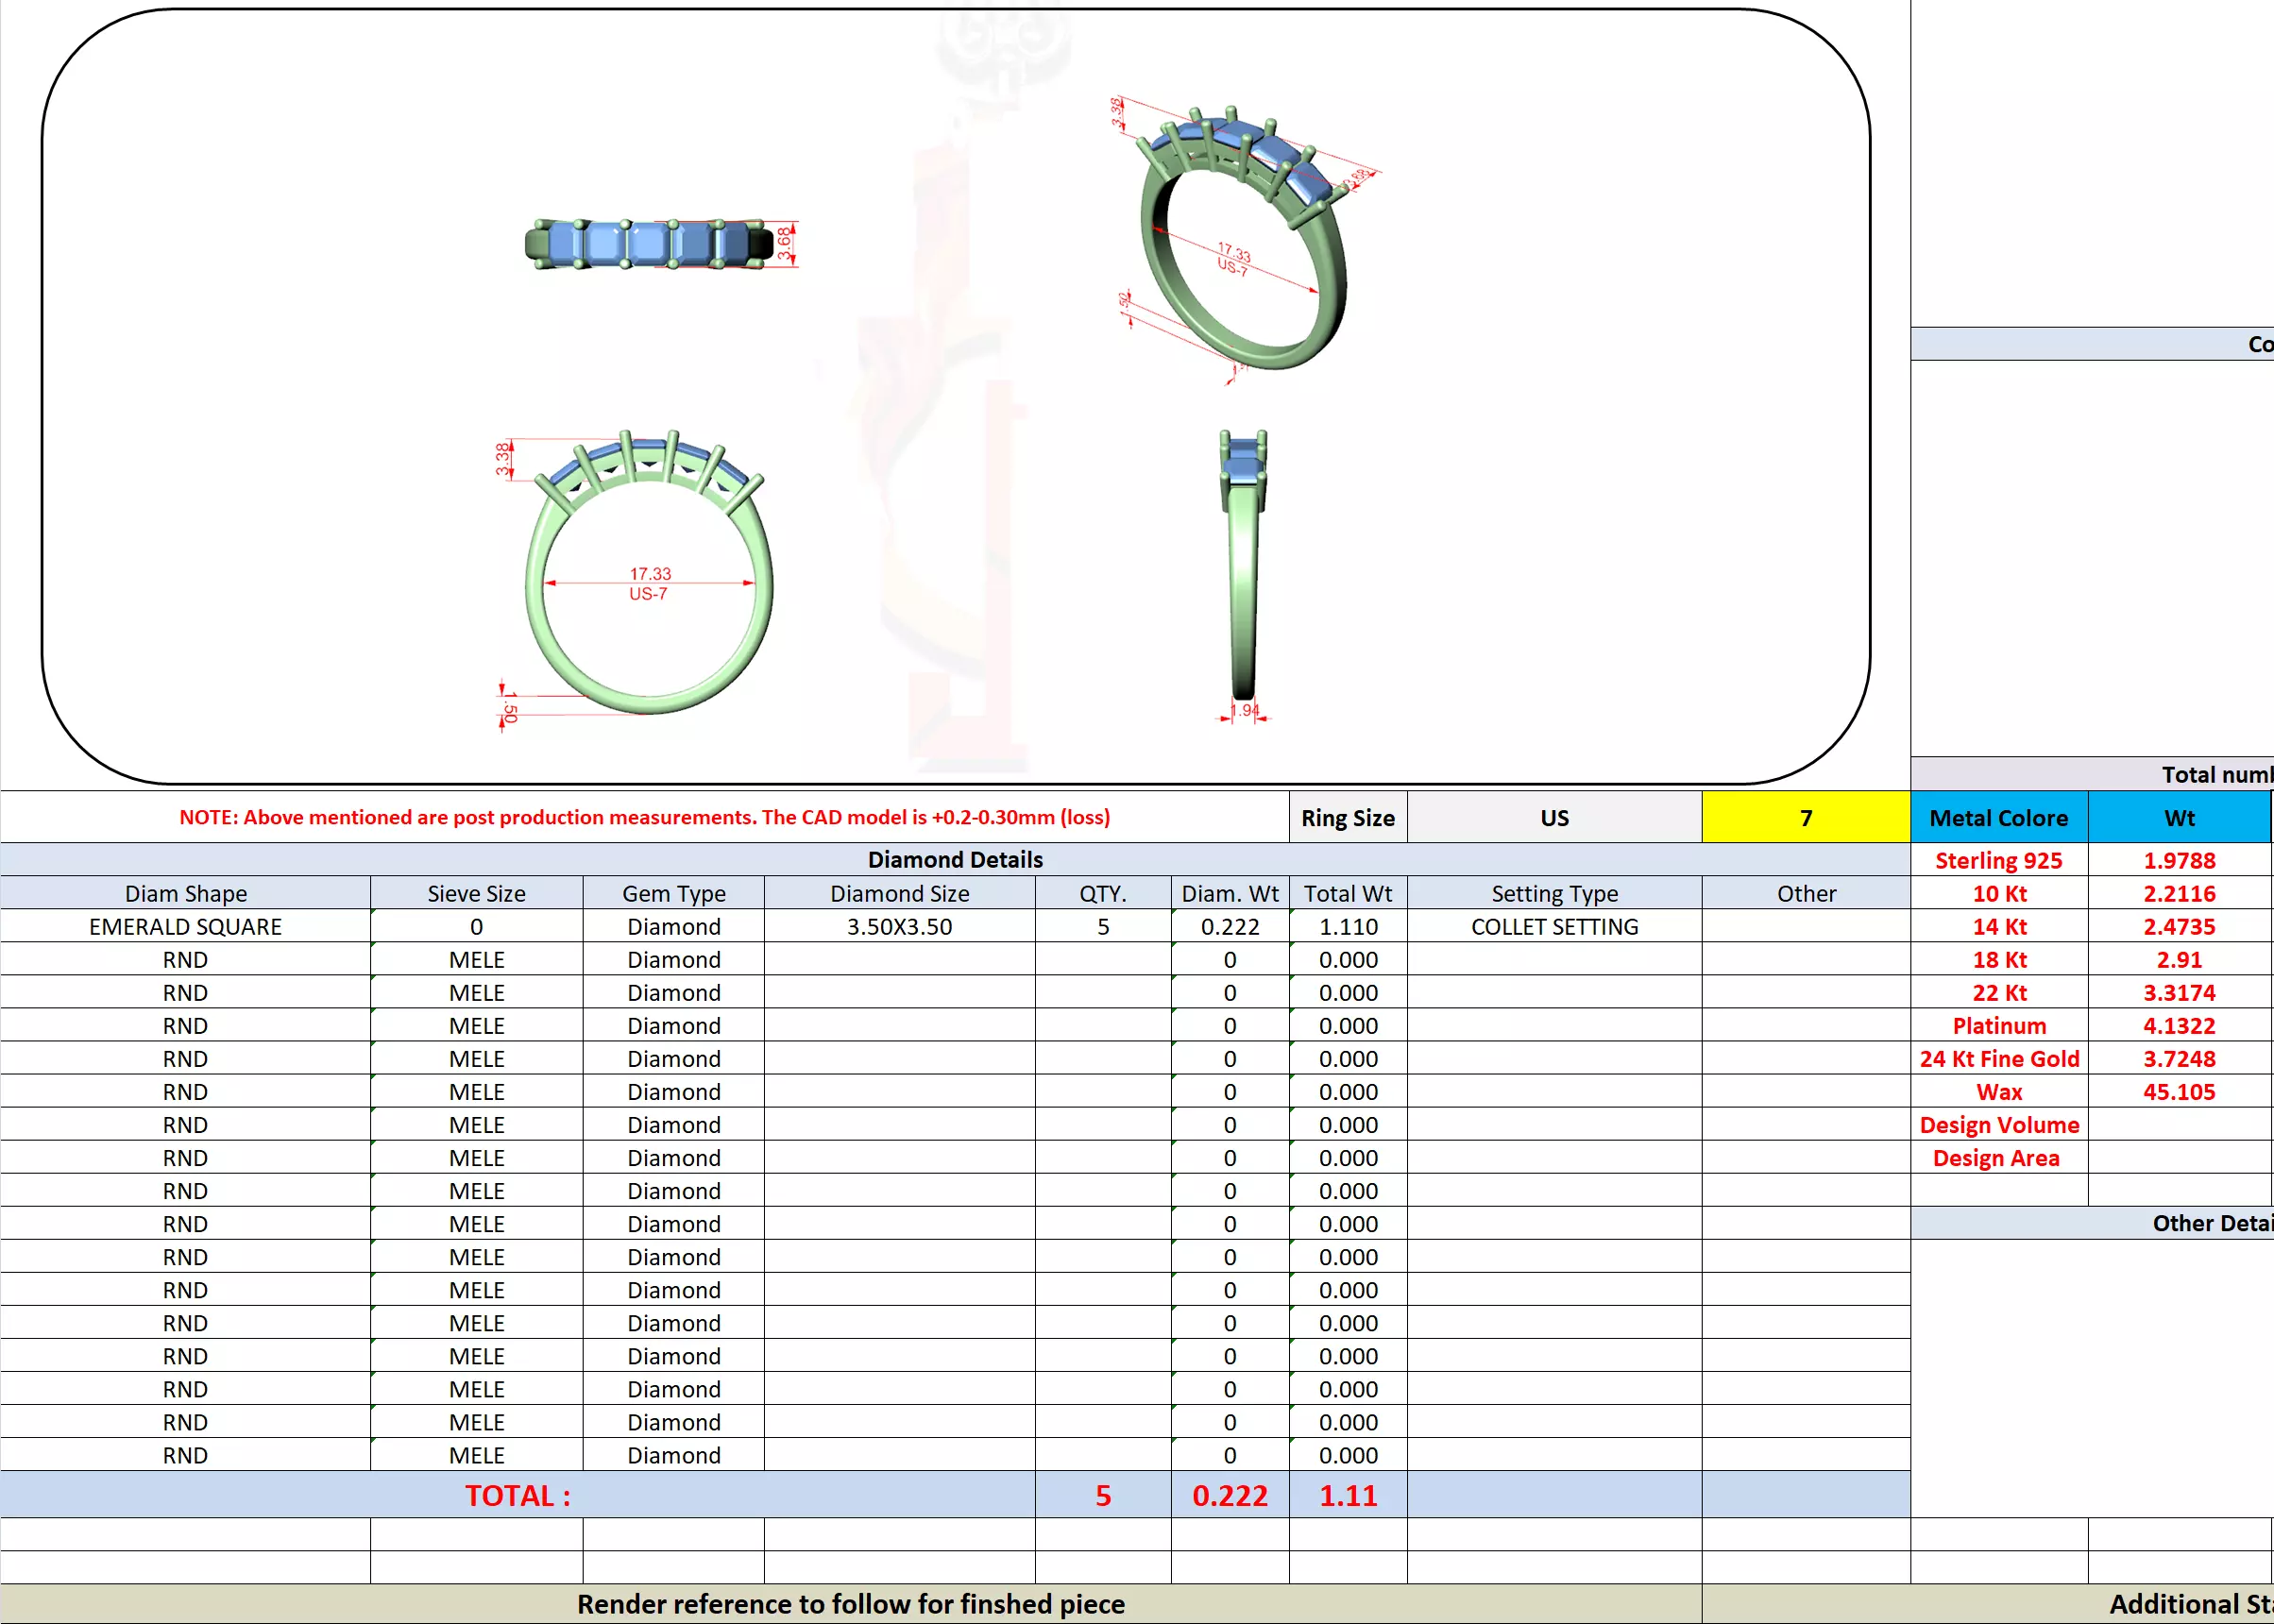Click the Render reference banner
The image size is (2274, 1624).
coord(850,1603)
